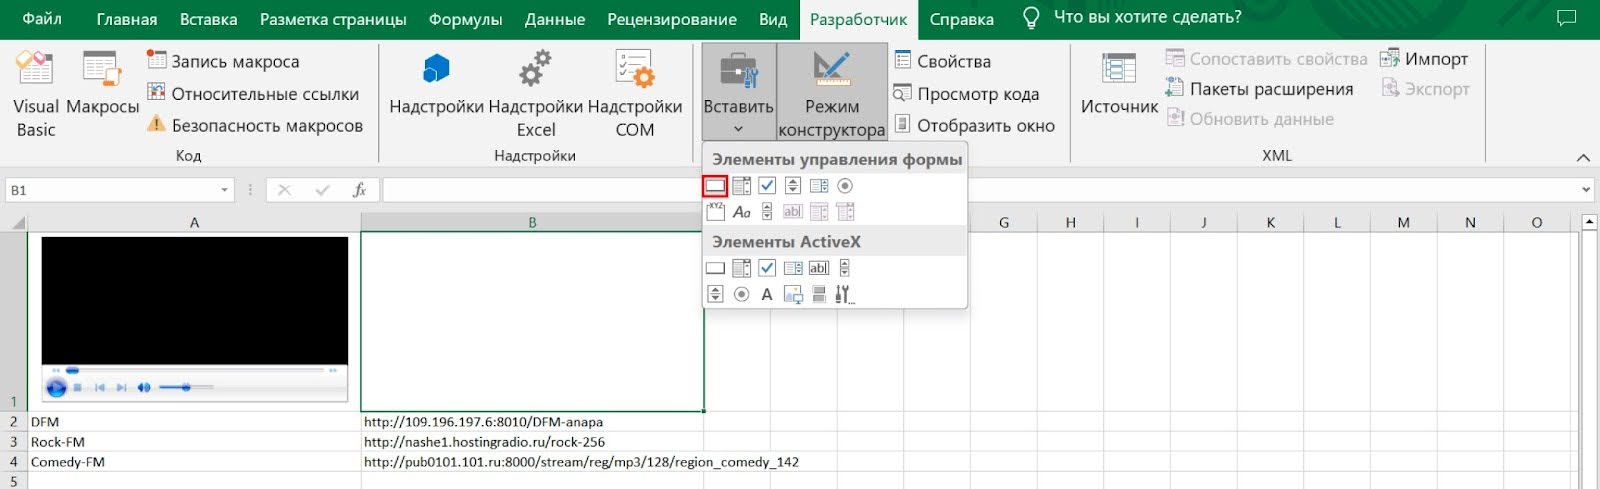1600x489 pixels.
Task: Collapse the Вставить controls dropdown
Action: click(x=738, y=92)
